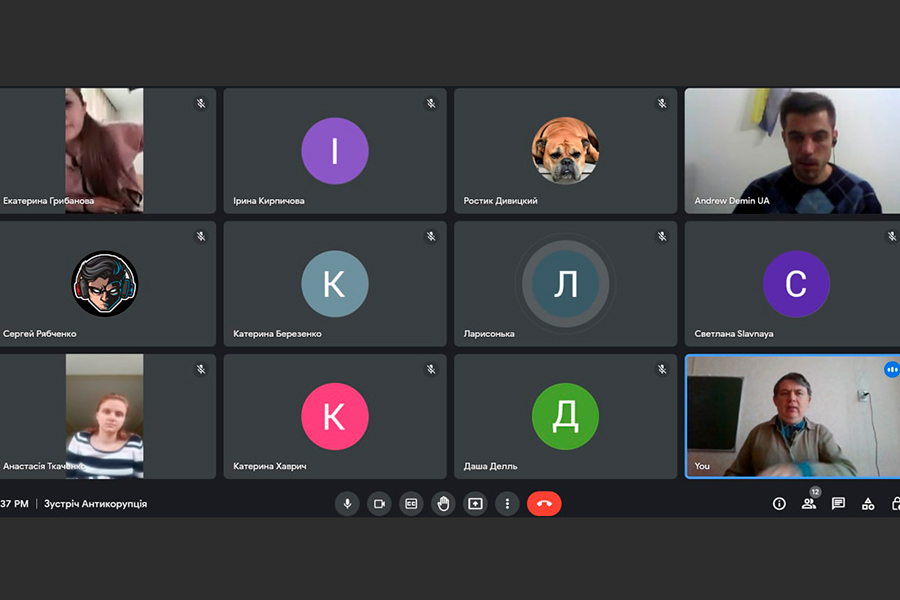The height and width of the screenshot is (600, 900).
Task: Click the pink K avatar of Катерина Хаврич
Action: pos(335,416)
